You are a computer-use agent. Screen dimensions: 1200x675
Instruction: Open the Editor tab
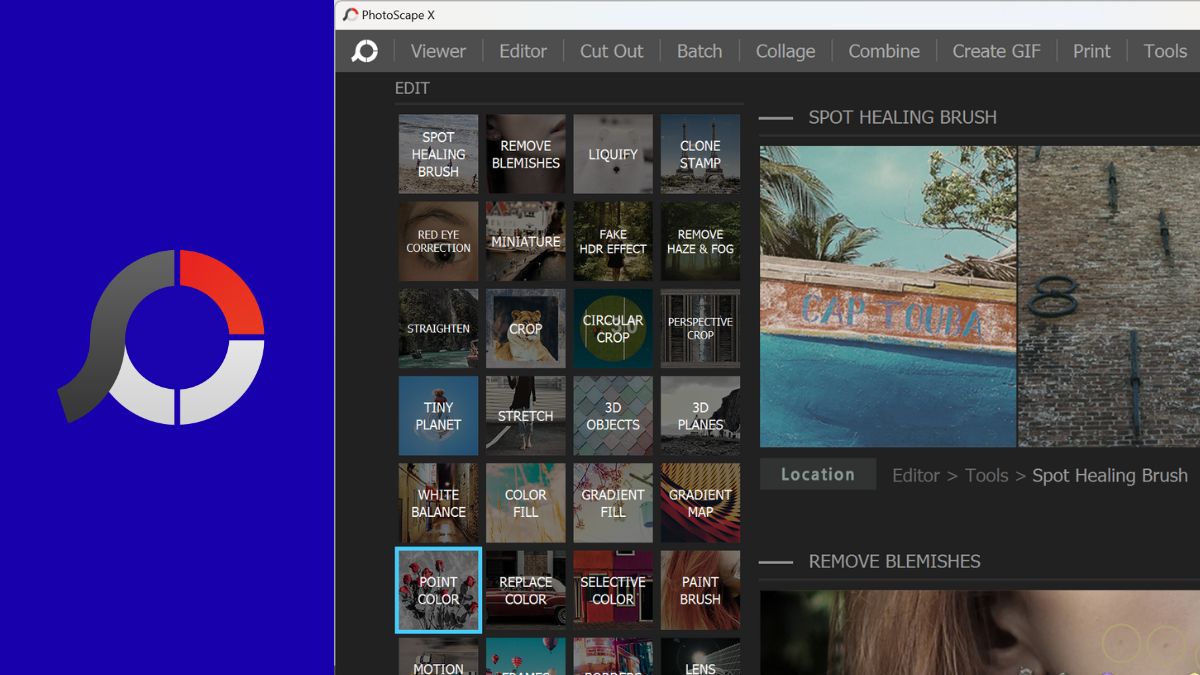523,51
